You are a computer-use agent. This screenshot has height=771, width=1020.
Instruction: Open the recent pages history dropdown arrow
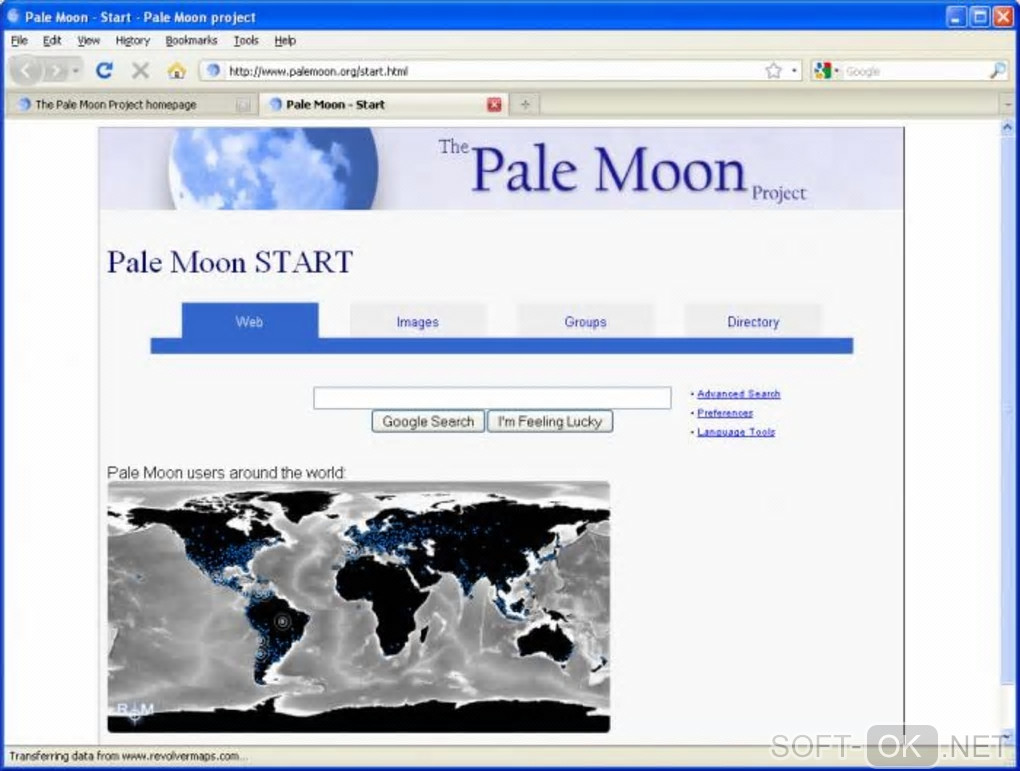coord(76,71)
